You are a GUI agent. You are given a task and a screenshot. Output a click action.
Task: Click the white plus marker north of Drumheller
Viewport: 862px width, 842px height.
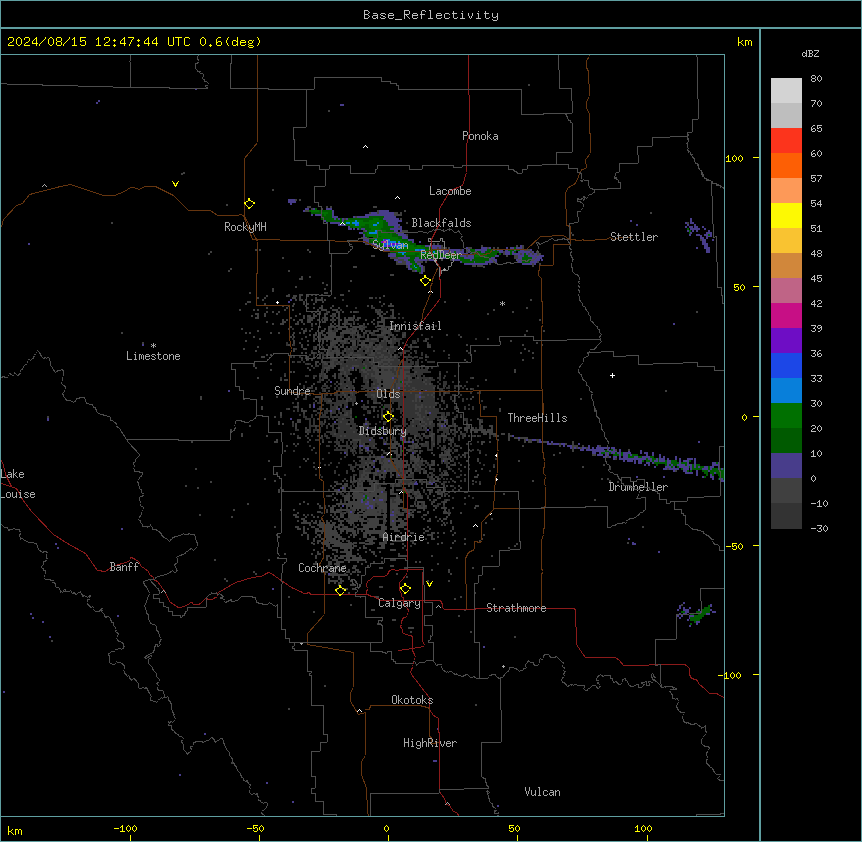(x=612, y=375)
